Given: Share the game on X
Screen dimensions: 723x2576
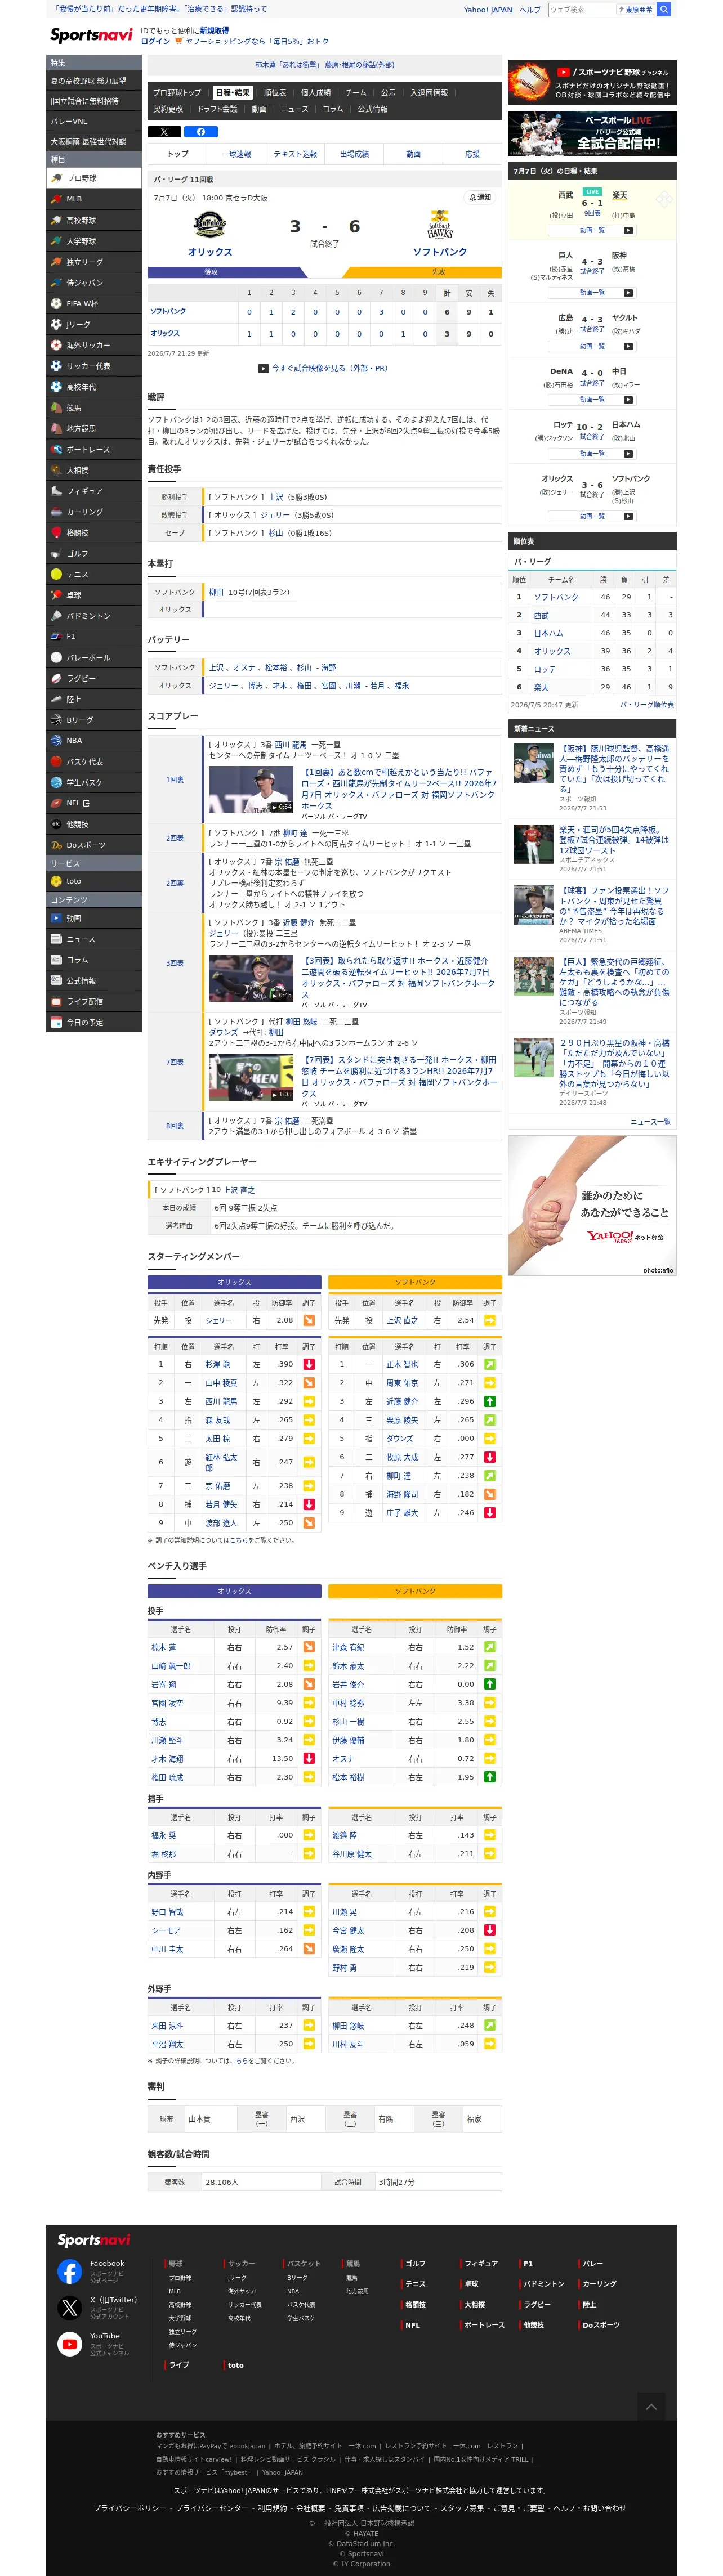Looking at the screenshot, I should pyautogui.click(x=164, y=132).
